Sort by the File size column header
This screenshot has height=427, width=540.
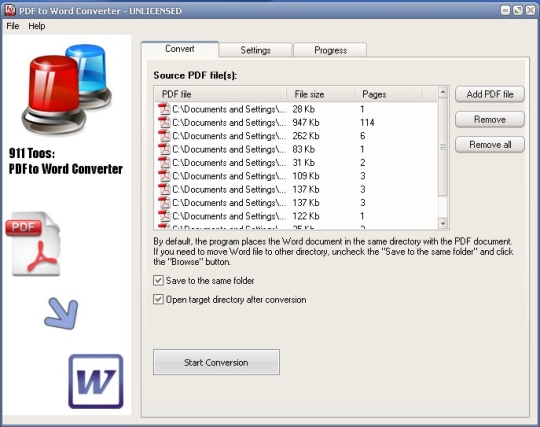click(x=320, y=94)
